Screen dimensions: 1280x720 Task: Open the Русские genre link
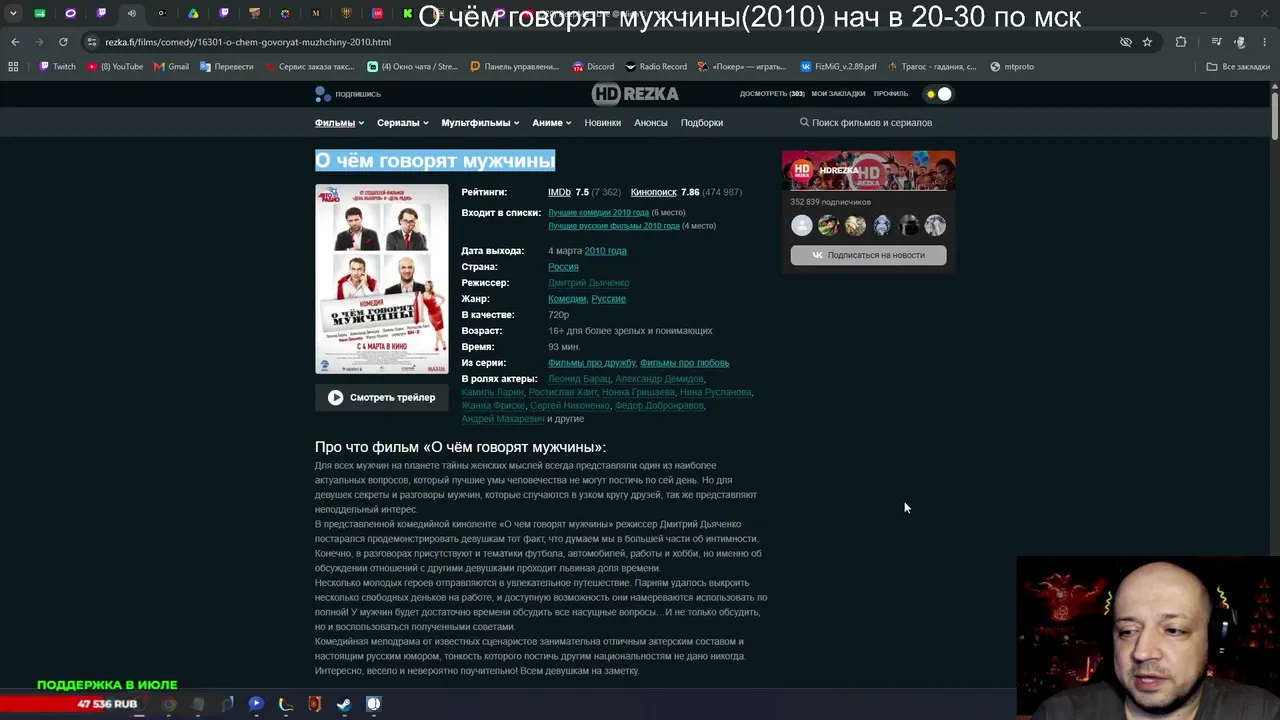coord(608,299)
